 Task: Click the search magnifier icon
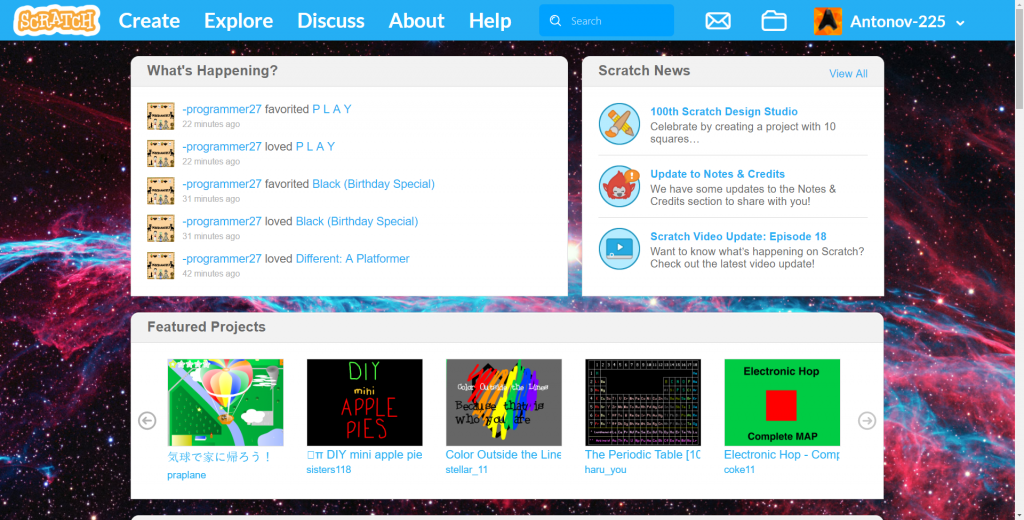pyautogui.click(x=556, y=21)
